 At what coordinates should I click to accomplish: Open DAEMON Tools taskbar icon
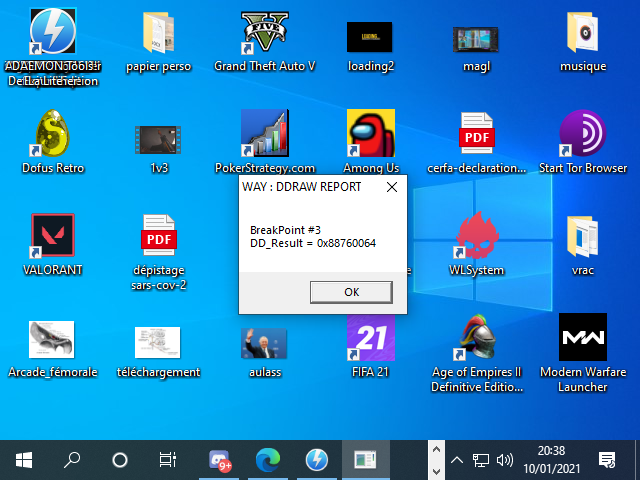(x=316, y=460)
